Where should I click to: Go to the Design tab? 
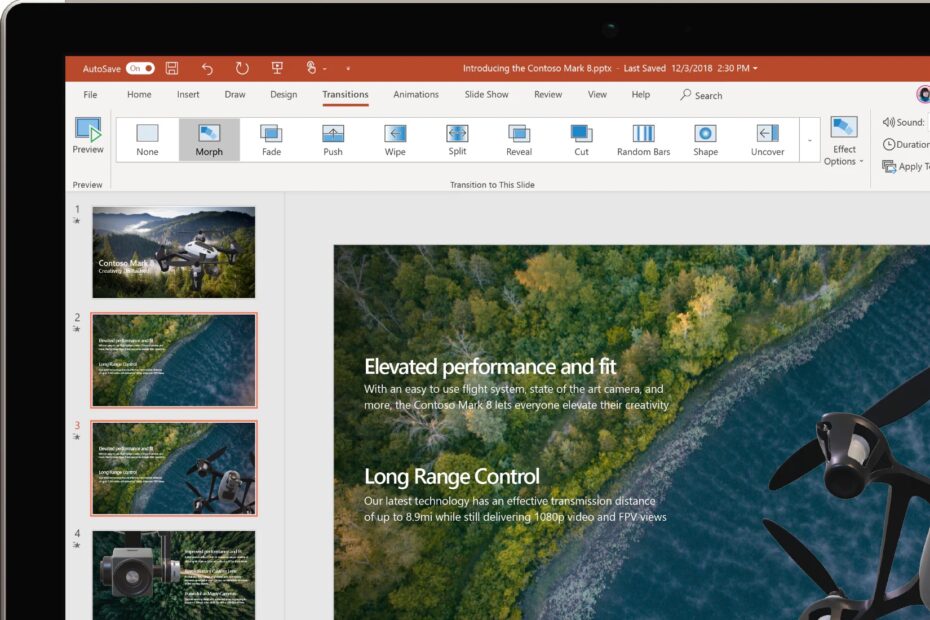(x=284, y=94)
